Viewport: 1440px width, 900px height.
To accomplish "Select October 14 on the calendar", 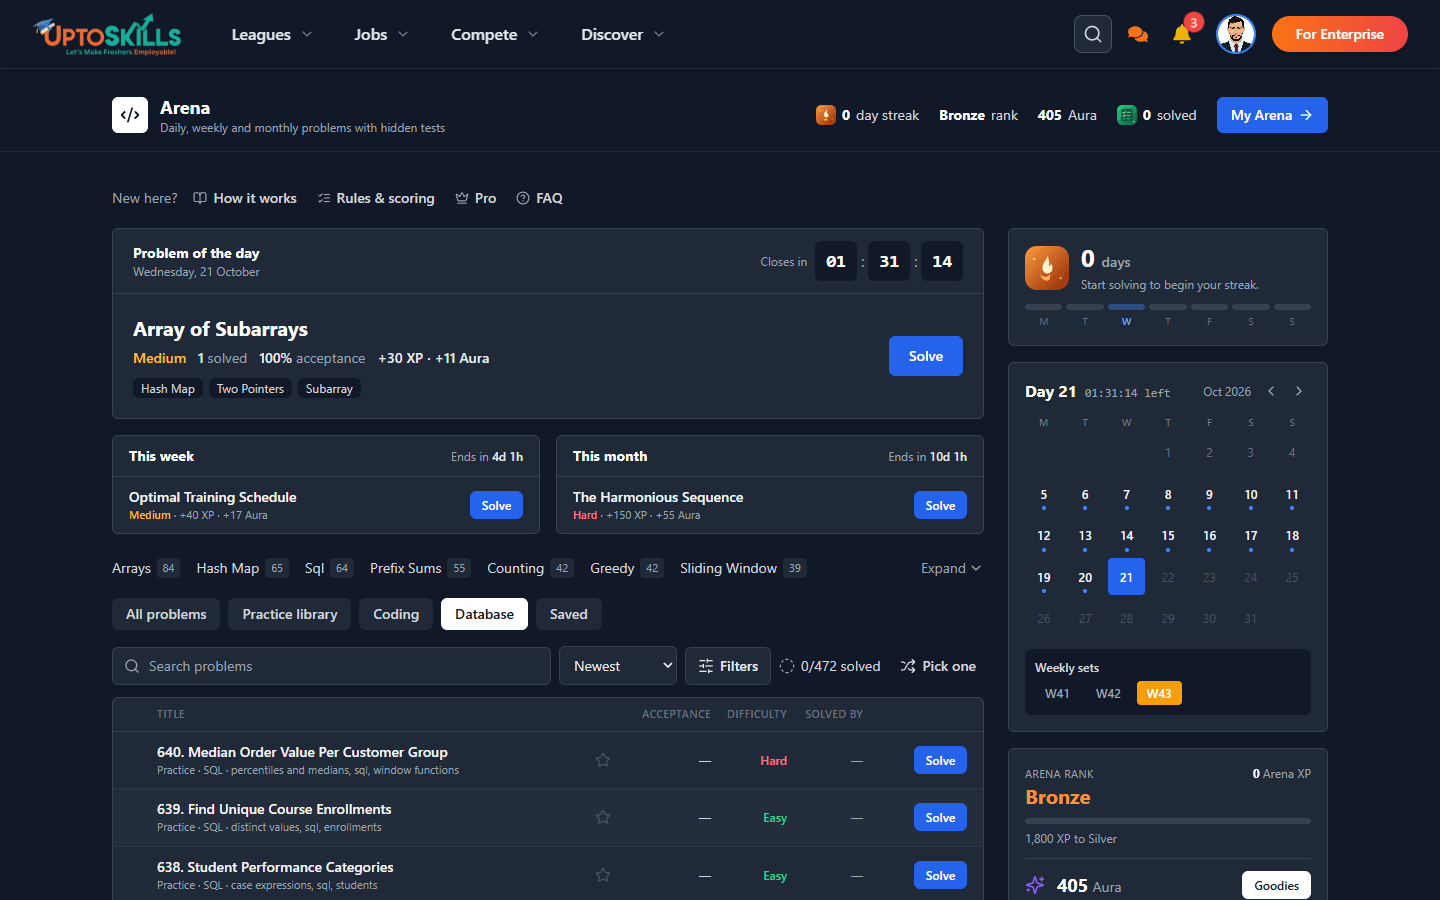I will tap(1127, 536).
